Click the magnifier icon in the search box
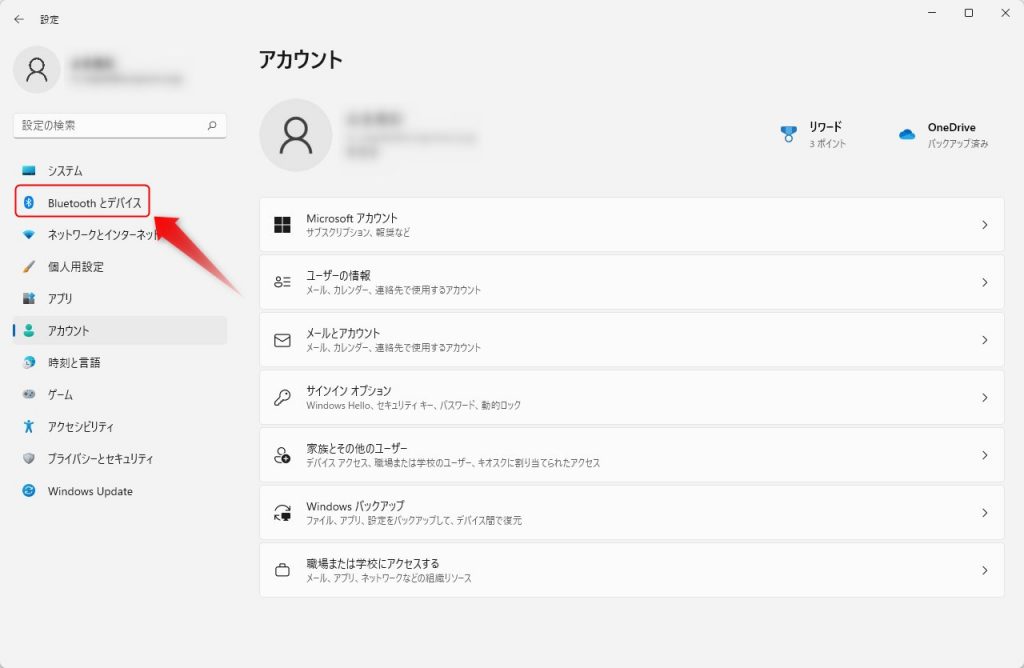 (212, 125)
